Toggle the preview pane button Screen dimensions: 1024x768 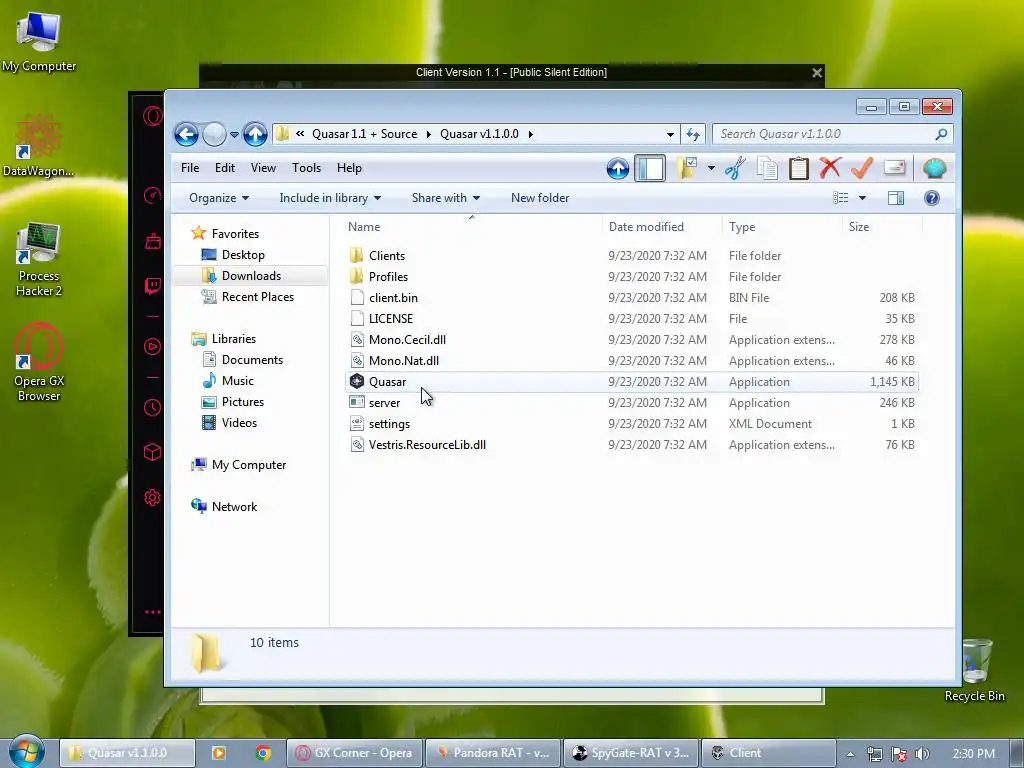coord(896,198)
